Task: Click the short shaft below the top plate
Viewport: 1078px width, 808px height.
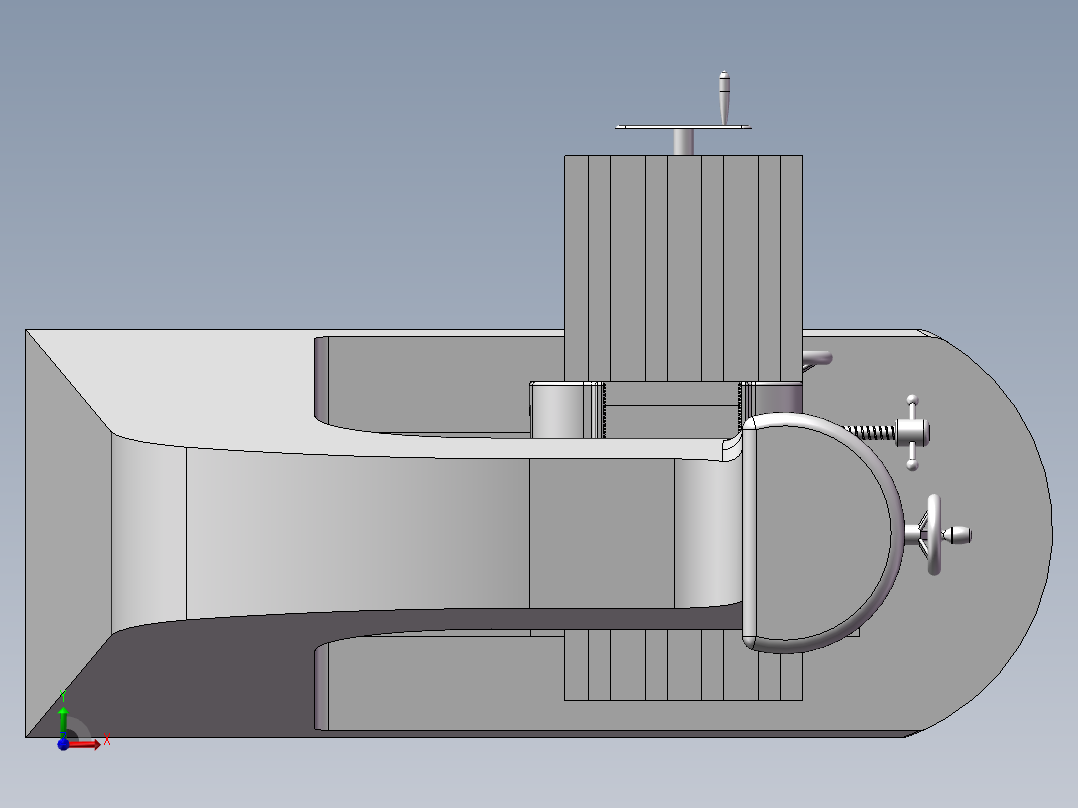Action: (x=683, y=142)
